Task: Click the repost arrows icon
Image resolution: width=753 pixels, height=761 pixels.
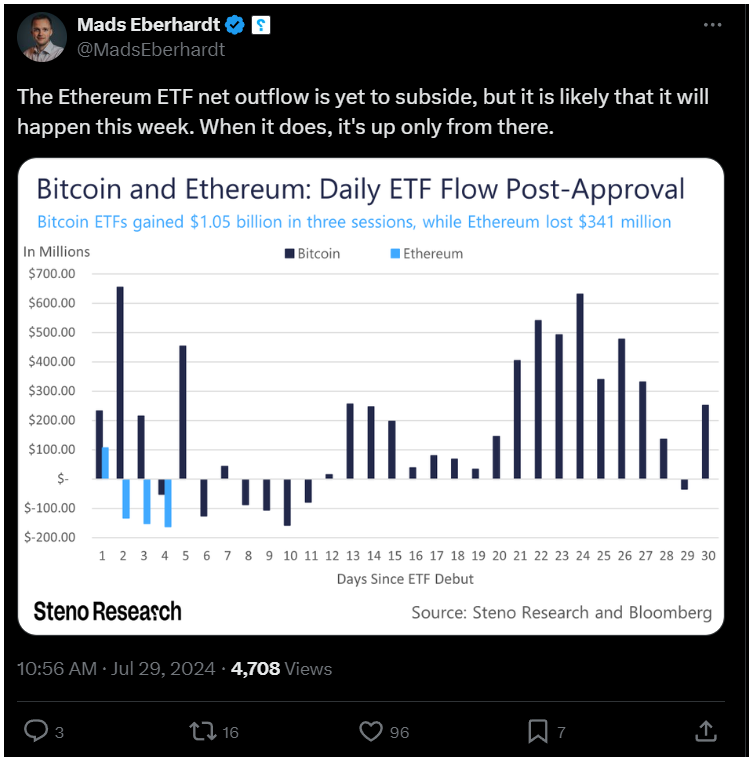Action: [x=203, y=731]
